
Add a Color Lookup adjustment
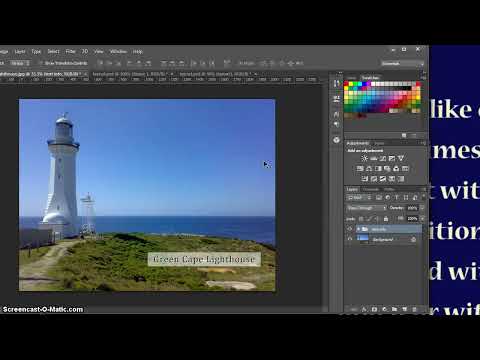405,169
